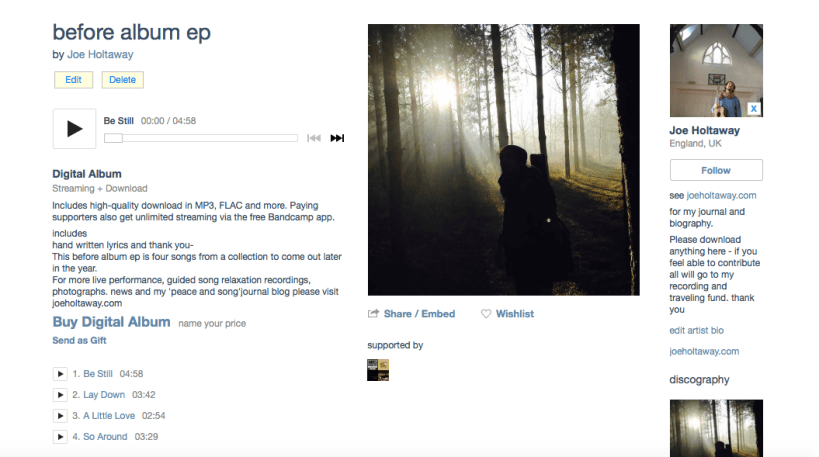Play track 3 A Little Love
The width and height of the screenshot is (819, 457).
(60, 416)
